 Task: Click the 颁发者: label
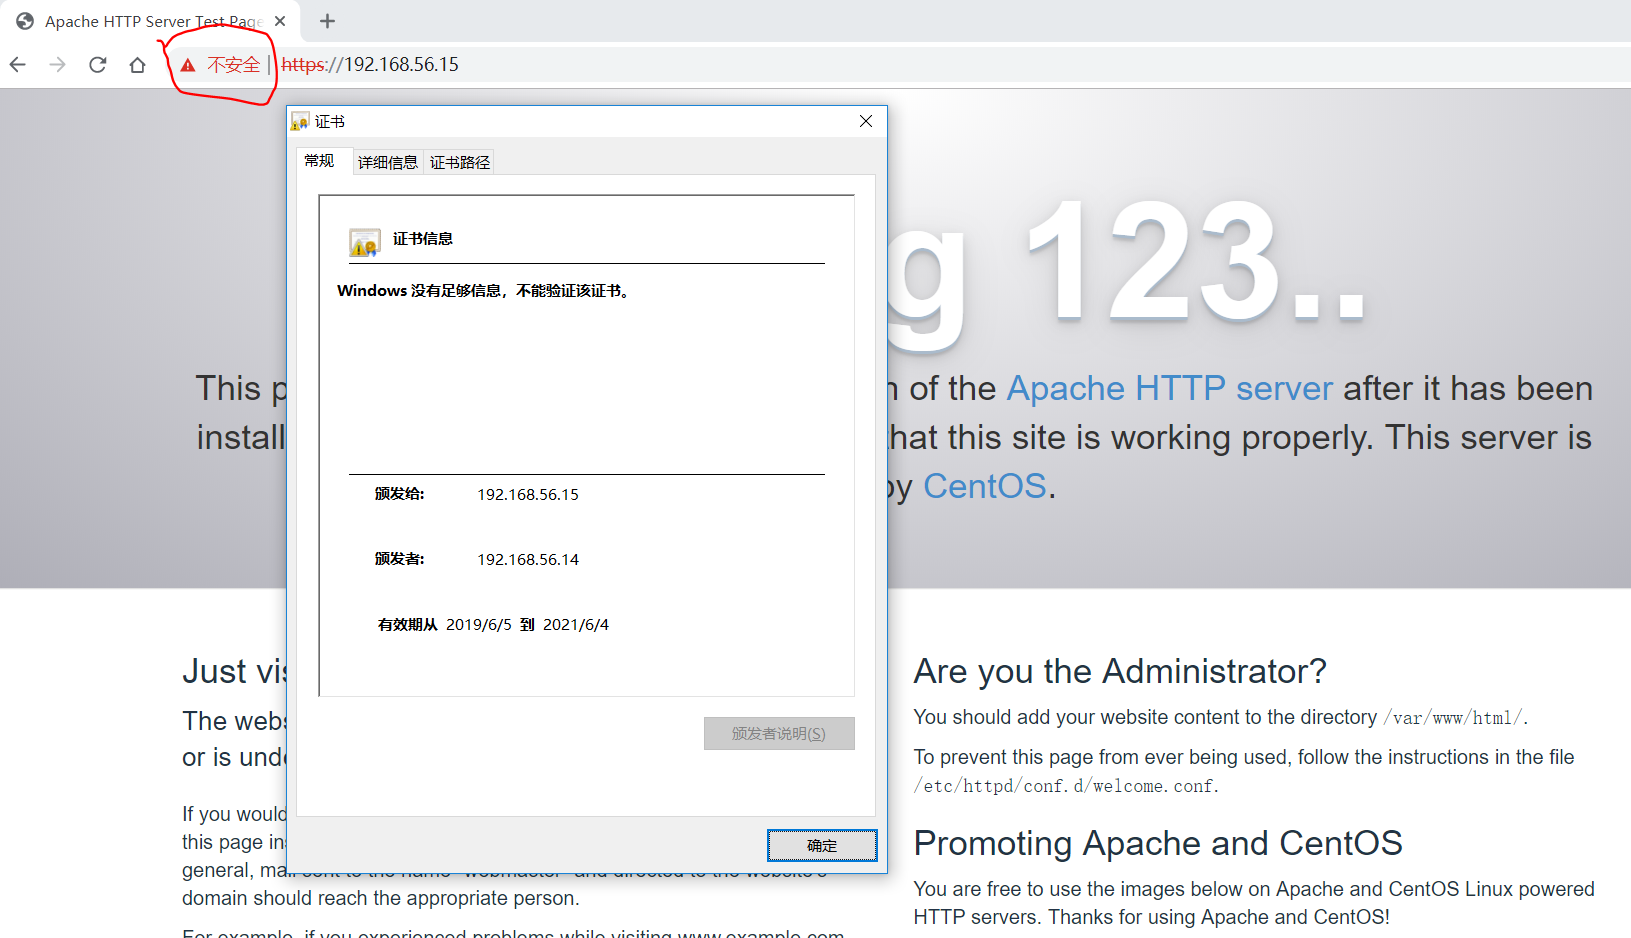tap(399, 559)
